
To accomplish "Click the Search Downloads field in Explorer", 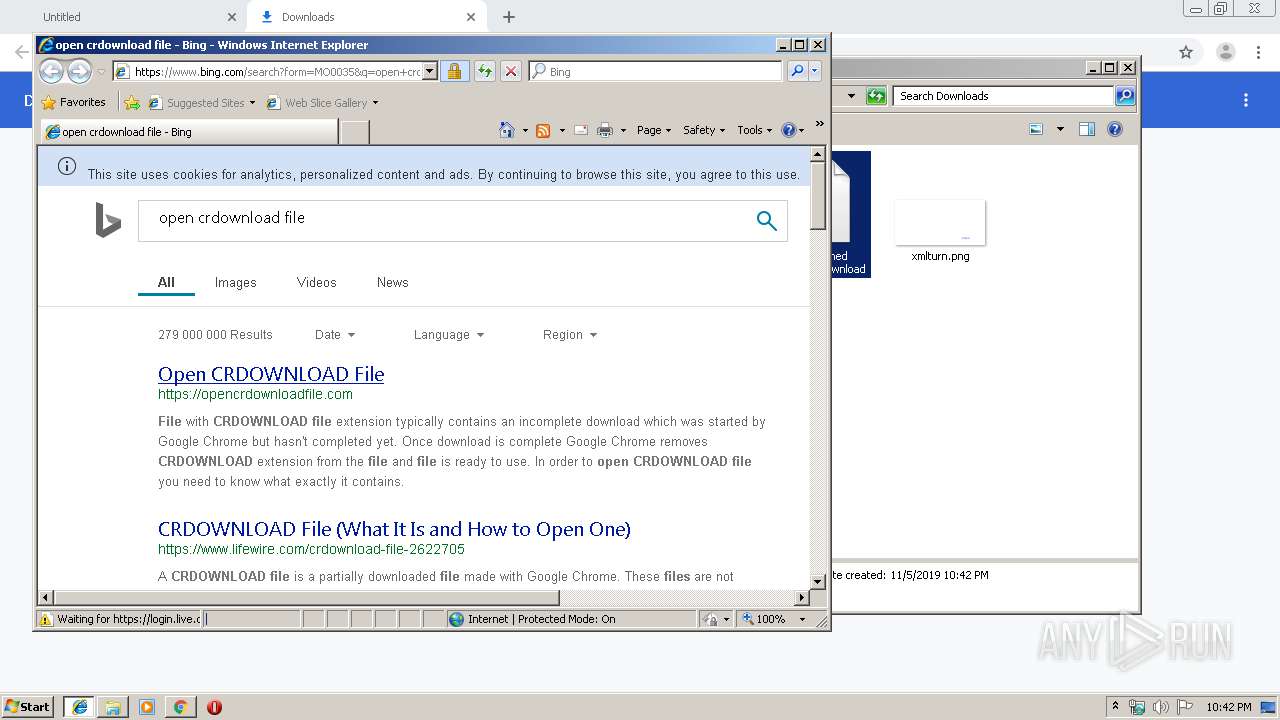I will (x=1003, y=96).
